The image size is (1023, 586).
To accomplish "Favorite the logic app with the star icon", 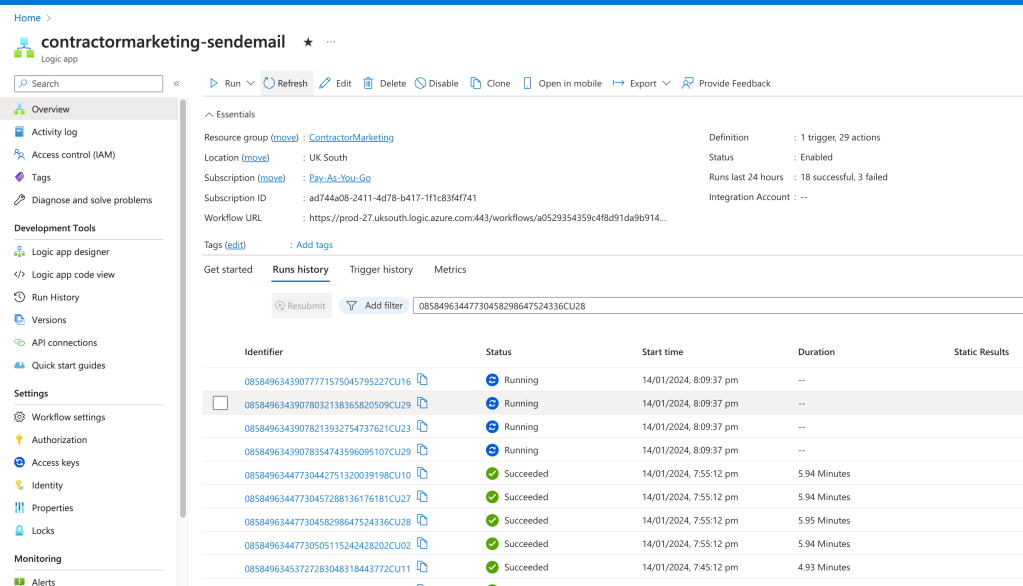I will click(x=308, y=42).
